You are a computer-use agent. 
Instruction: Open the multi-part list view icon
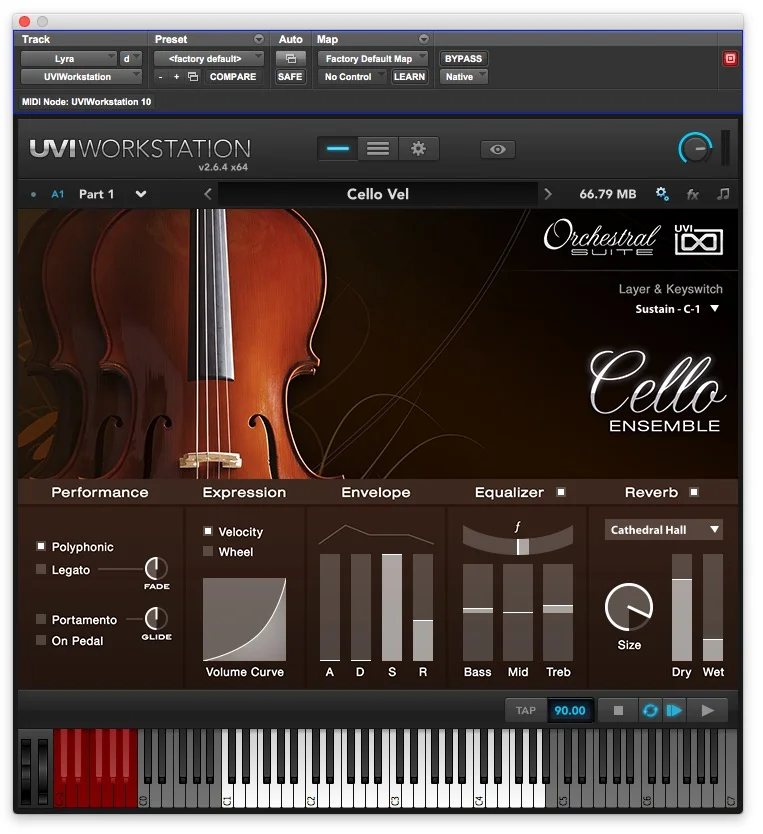[378, 149]
